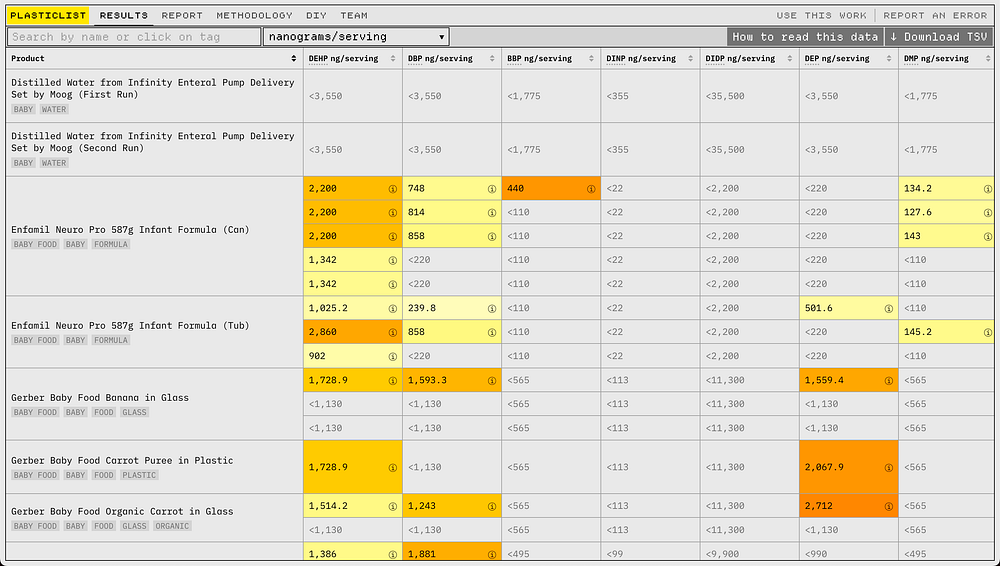Screen dimensions: 1000x566
Task: Open info icon beside DBP 1,881
Action: point(492,554)
